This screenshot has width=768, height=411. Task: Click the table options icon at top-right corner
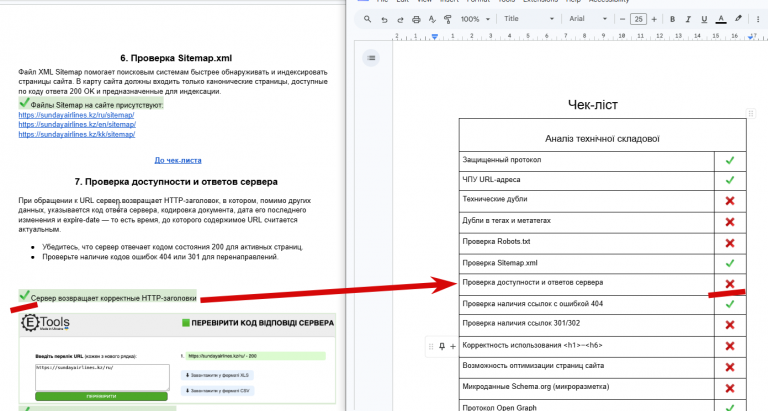tap(750, 114)
